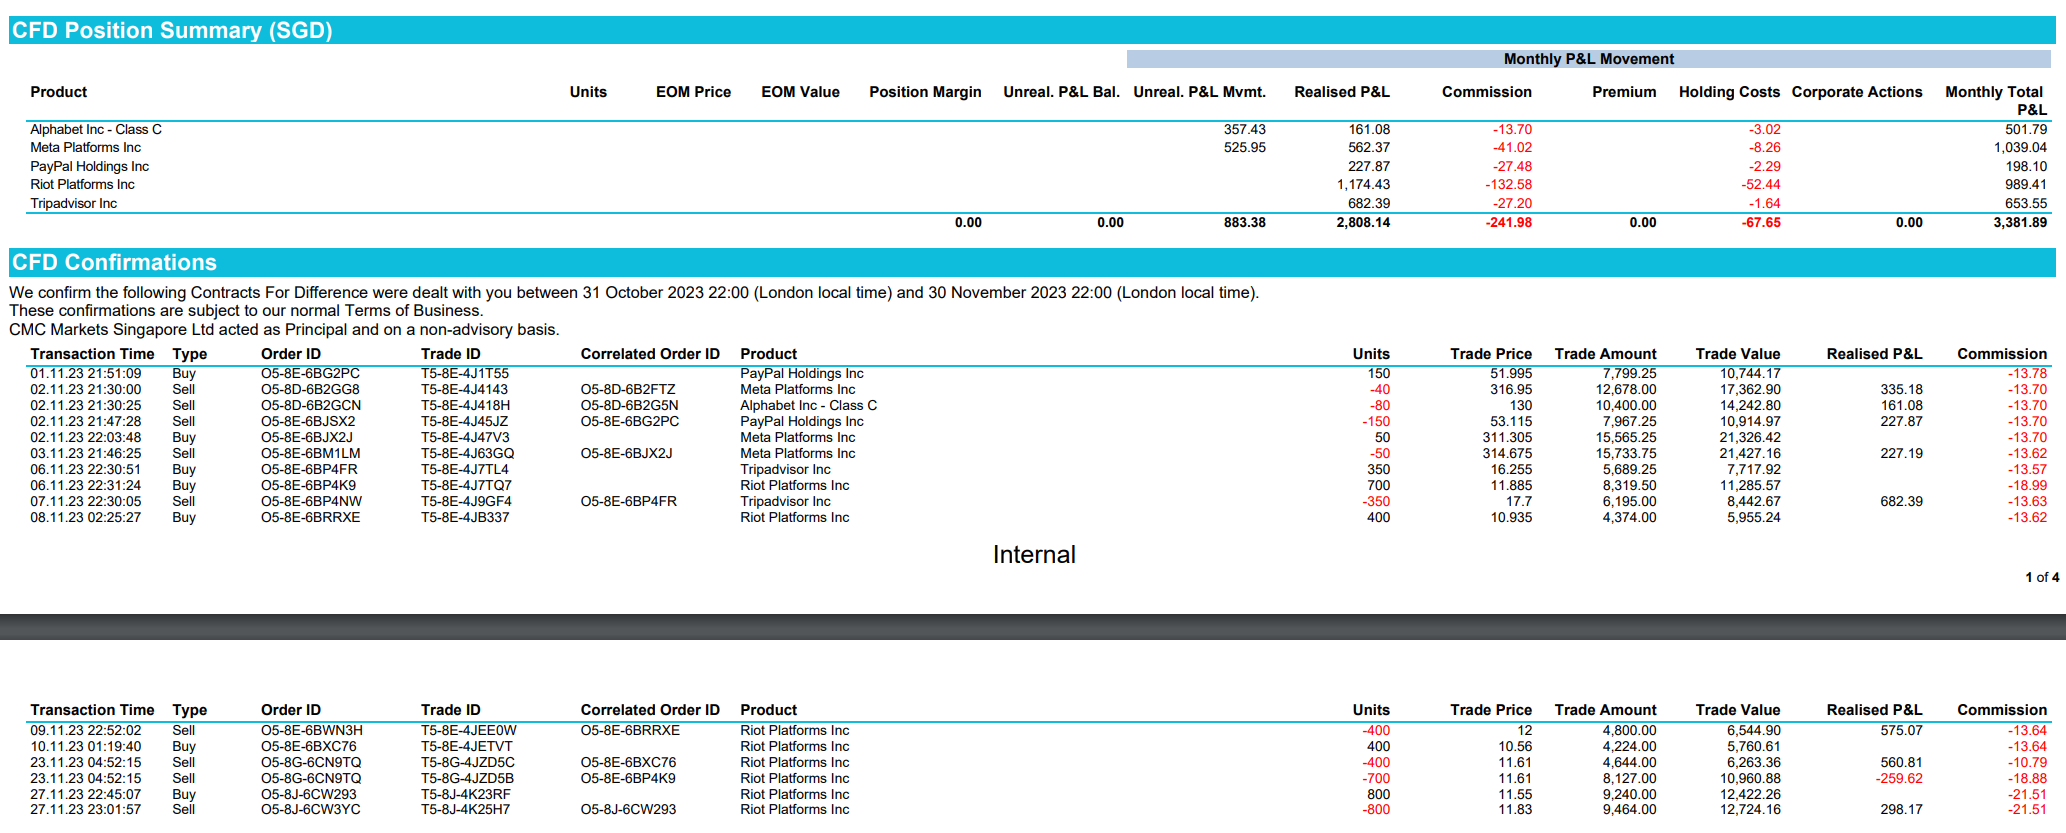Image resolution: width=2066 pixels, height=833 pixels.
Task: Select Trade ID T5-8E-4J63GQ
Action: pyautogui.click(x=467, y=453)
